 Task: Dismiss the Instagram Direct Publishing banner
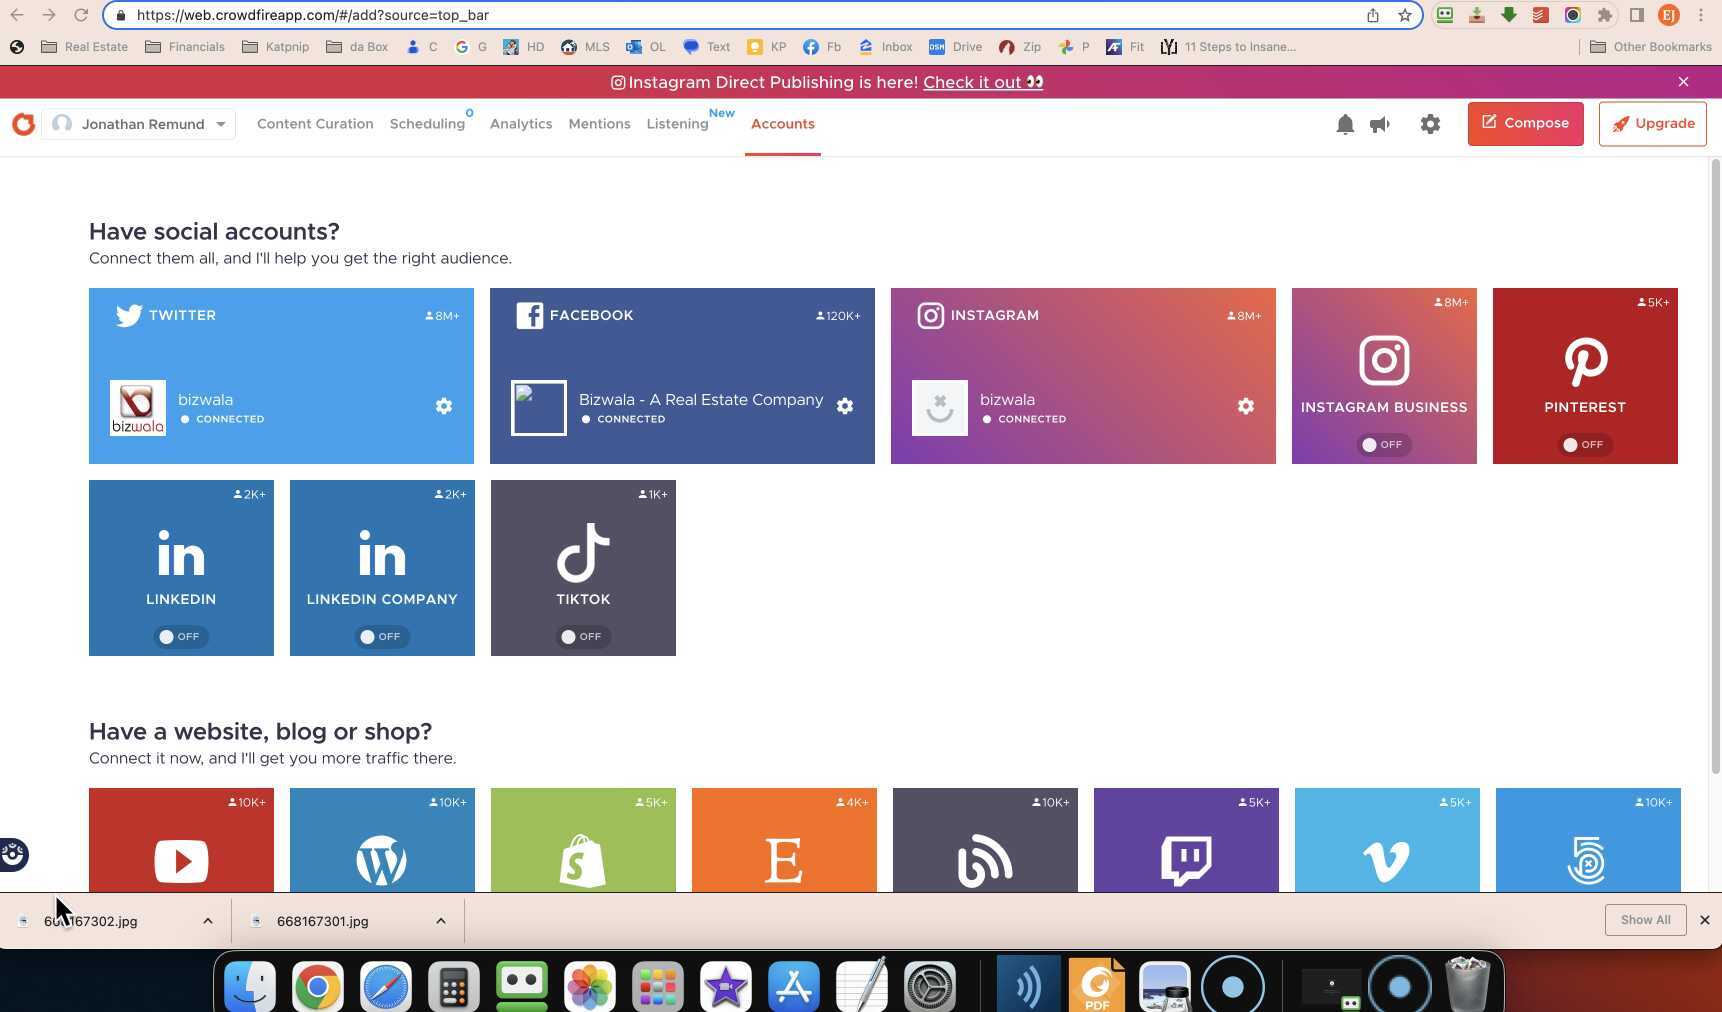(1684, 82)
